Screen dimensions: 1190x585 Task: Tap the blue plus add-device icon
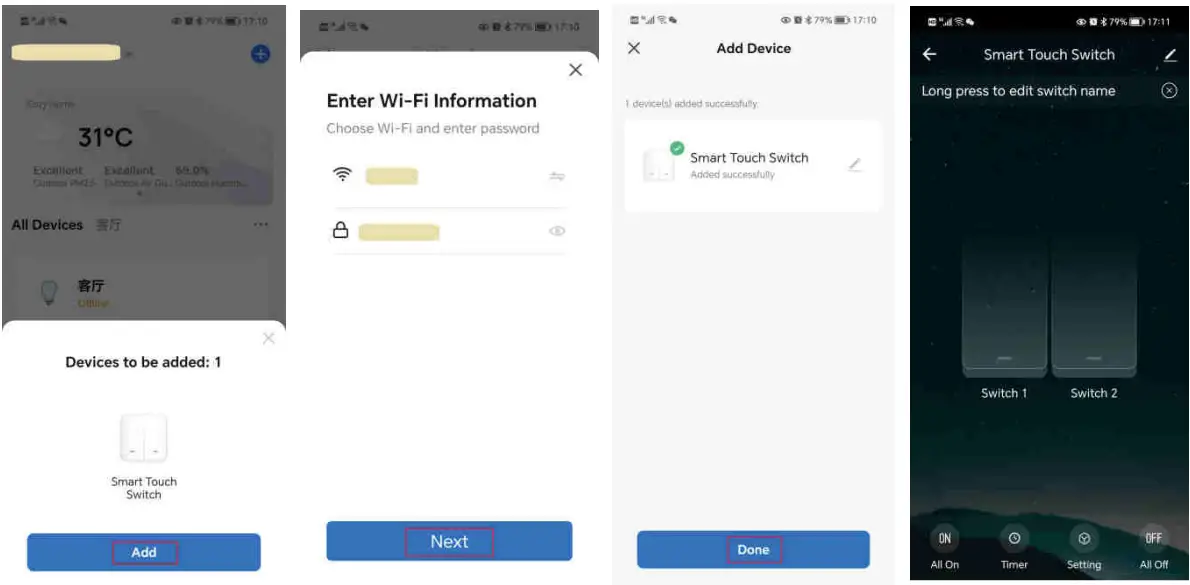coord(260,54)
